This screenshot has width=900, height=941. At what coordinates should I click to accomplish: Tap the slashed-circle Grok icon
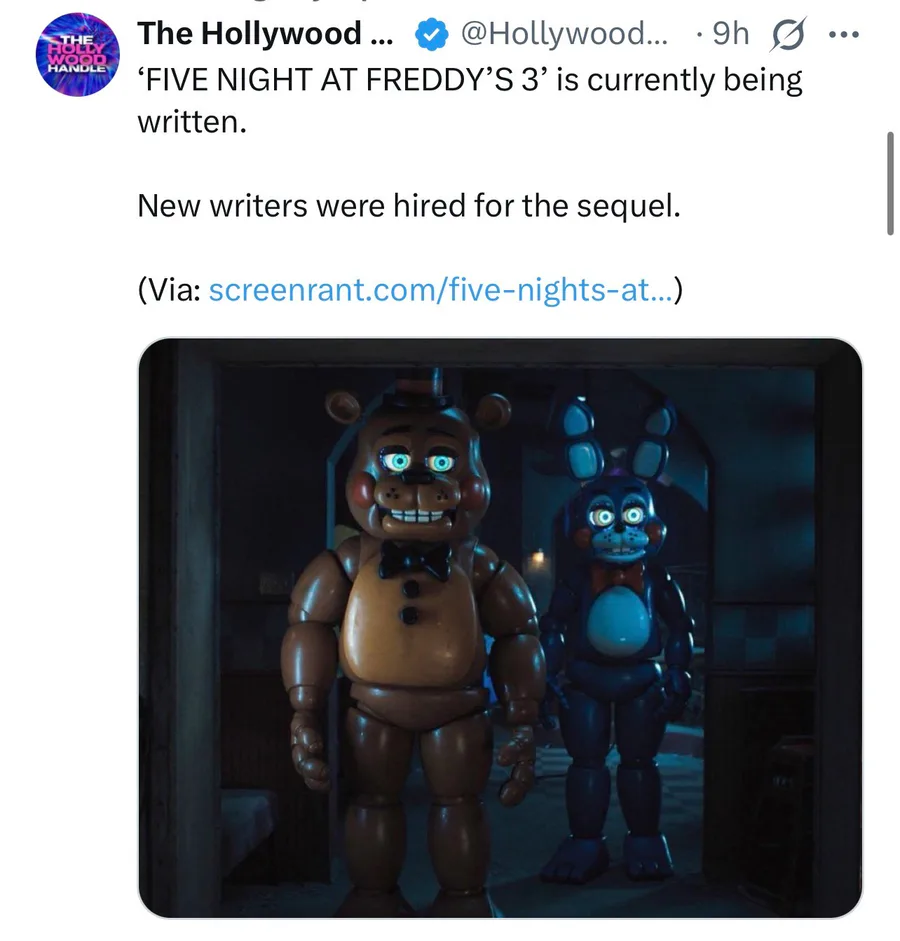pyautogui.click(x=787, y=34)
